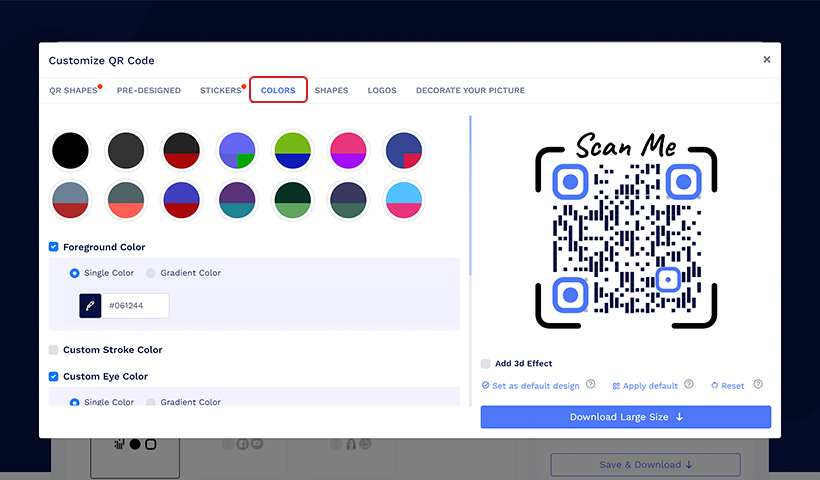
Task: Enable the Custom Stroke Color checkbox
Action: pos(53,350)
